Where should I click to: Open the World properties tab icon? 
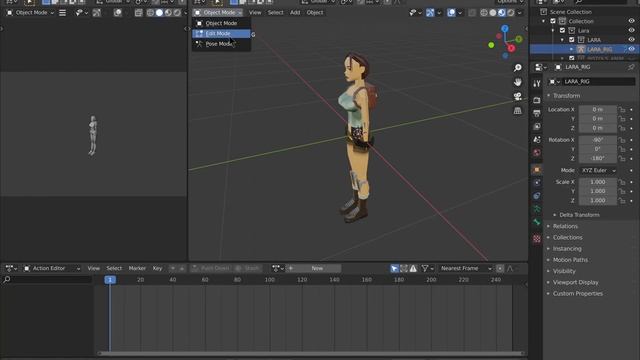point(537,153)
